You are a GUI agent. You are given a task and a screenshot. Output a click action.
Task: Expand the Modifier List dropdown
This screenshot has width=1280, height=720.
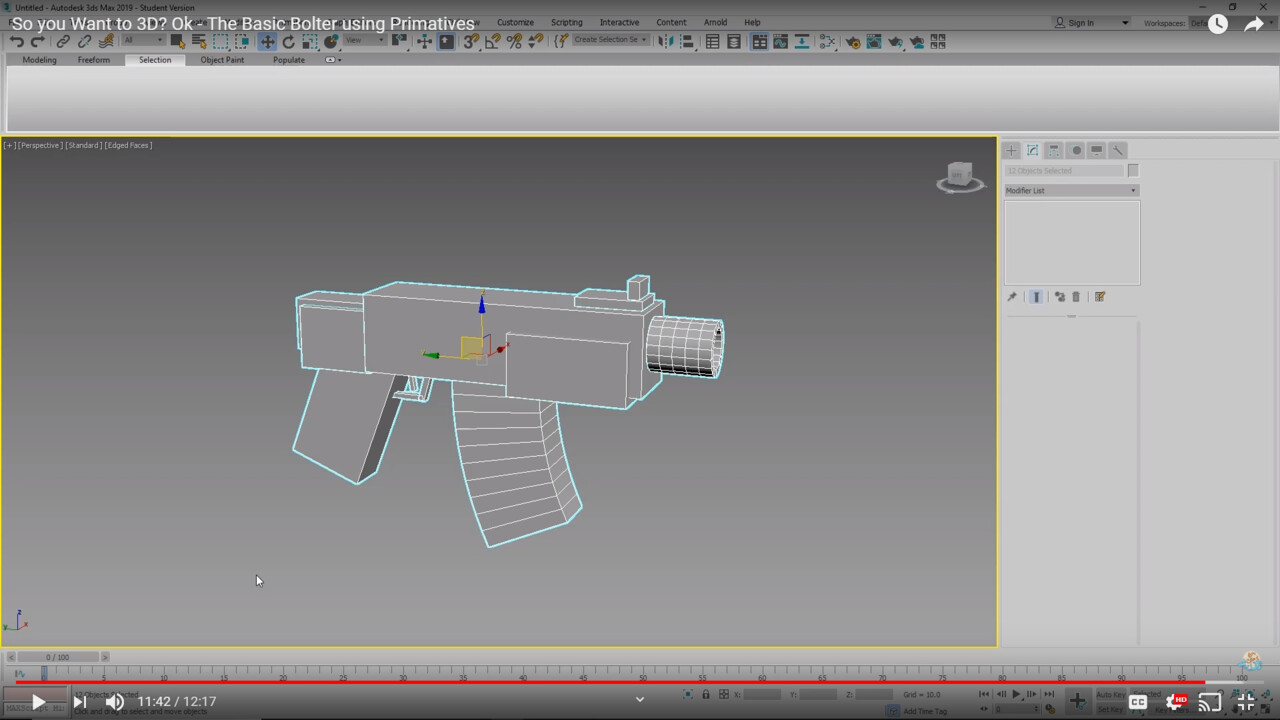[x=1071, y=190]
